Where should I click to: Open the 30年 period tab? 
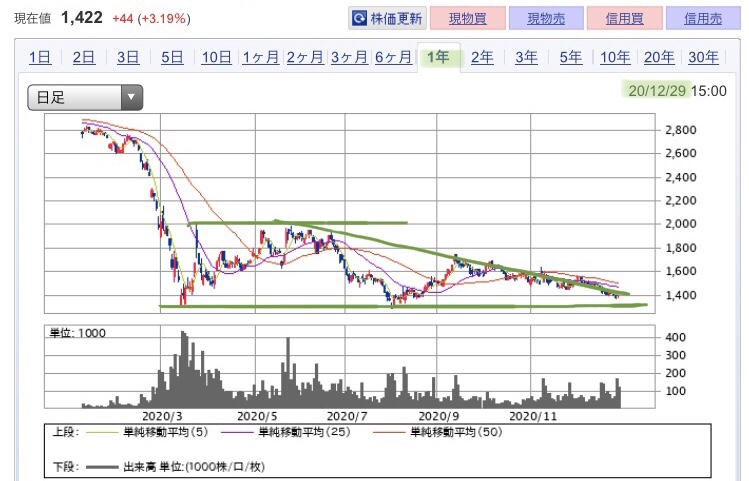[703, 58]
